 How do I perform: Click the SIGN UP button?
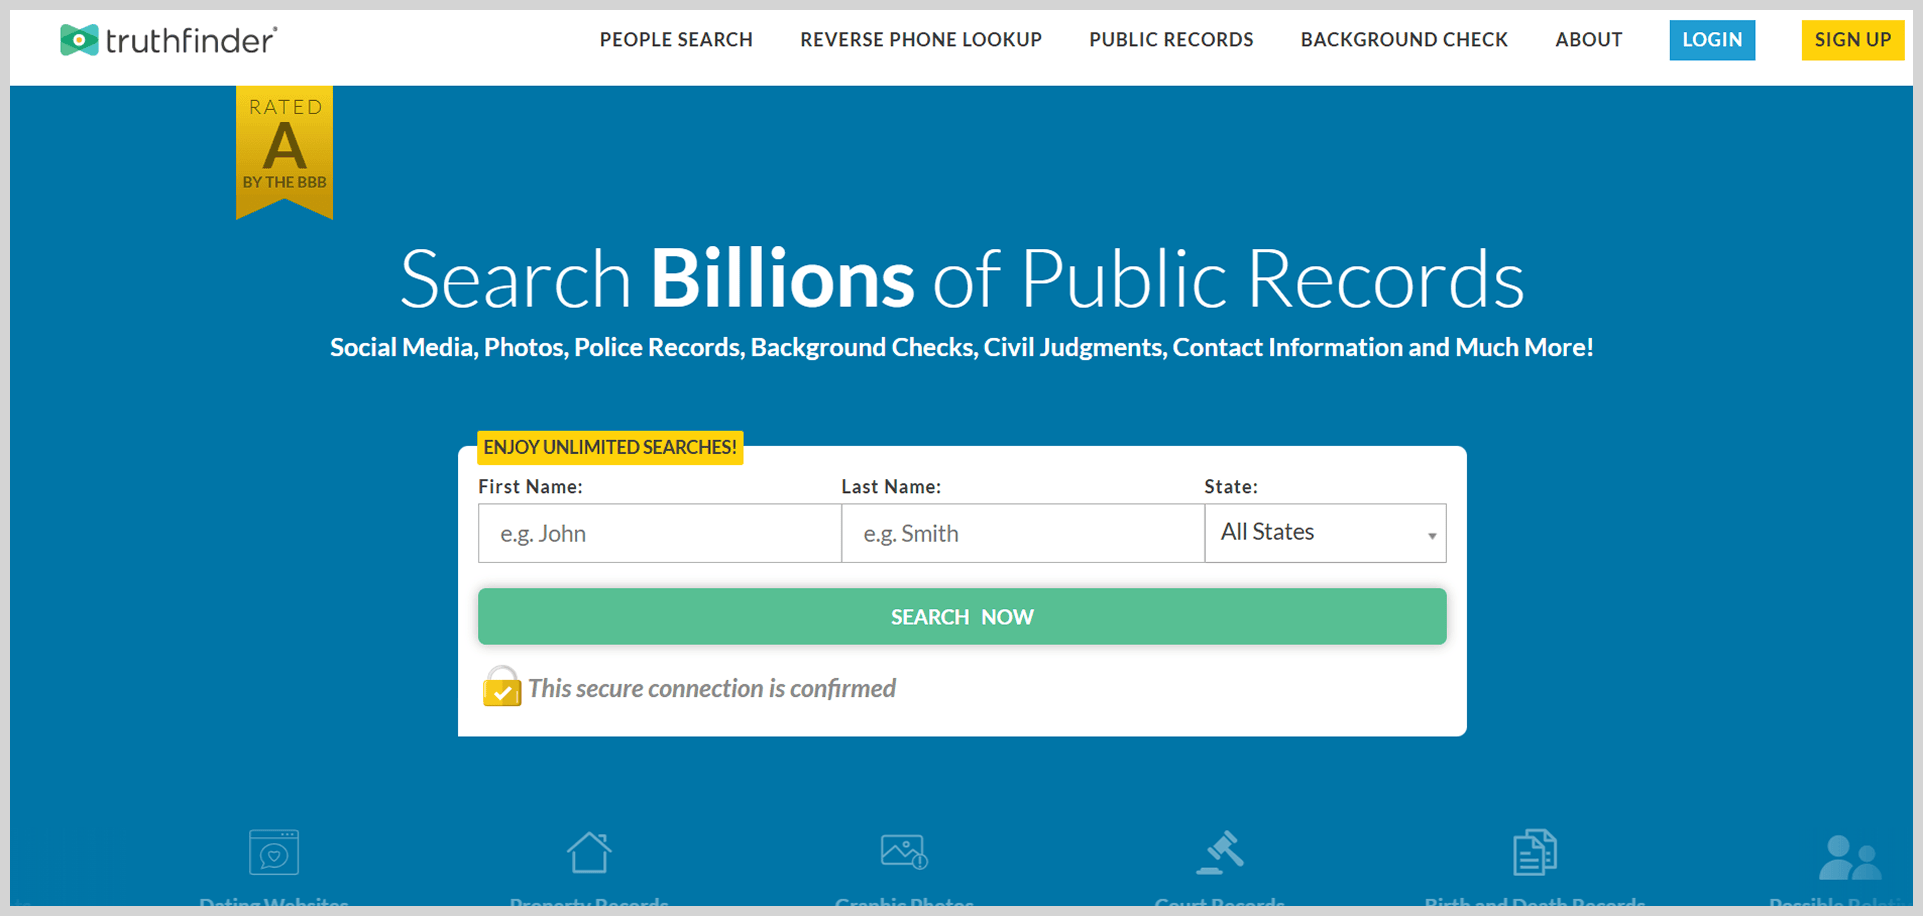coord(1852,40)
